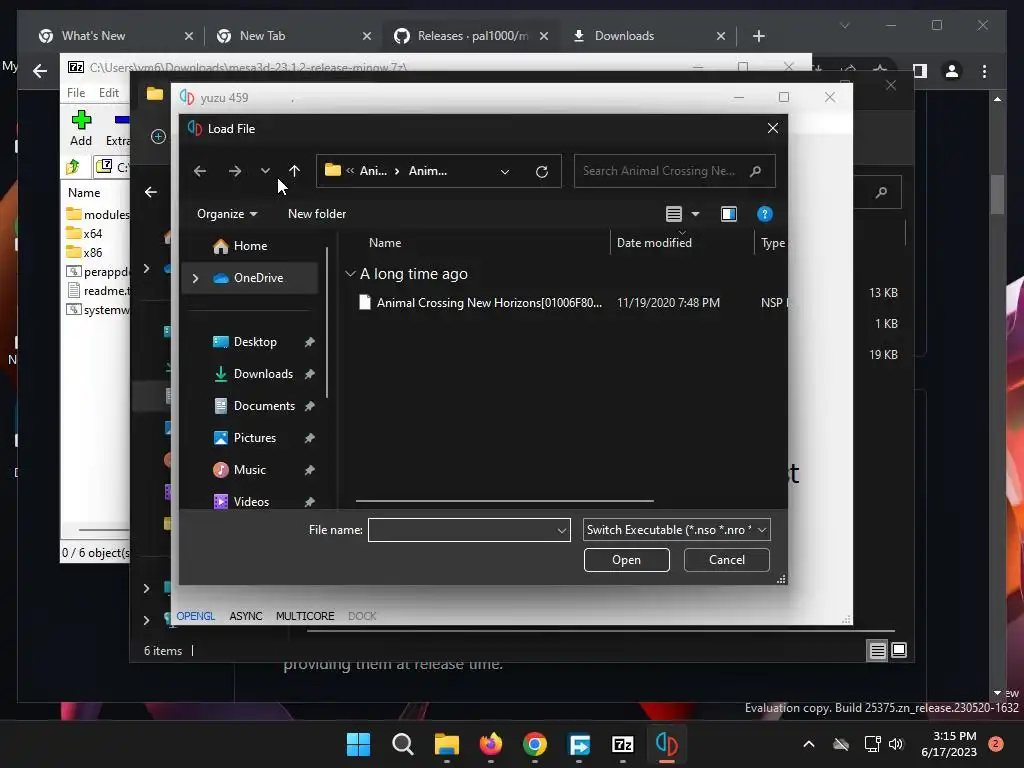Close the Load File dialog

(773, 129)
